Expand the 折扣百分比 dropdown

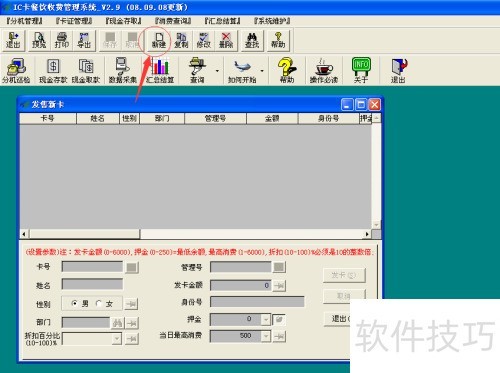(117, 339)
